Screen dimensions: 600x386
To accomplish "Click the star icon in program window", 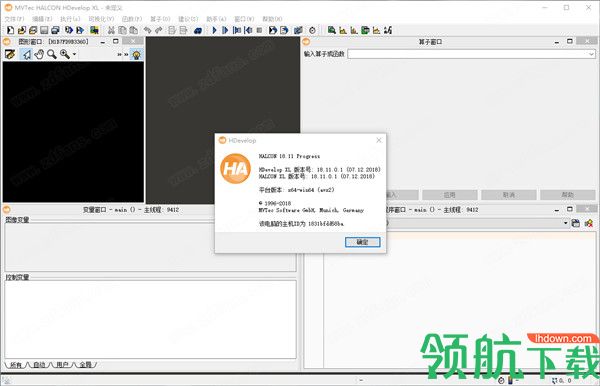I will click(x=589, y=223).
